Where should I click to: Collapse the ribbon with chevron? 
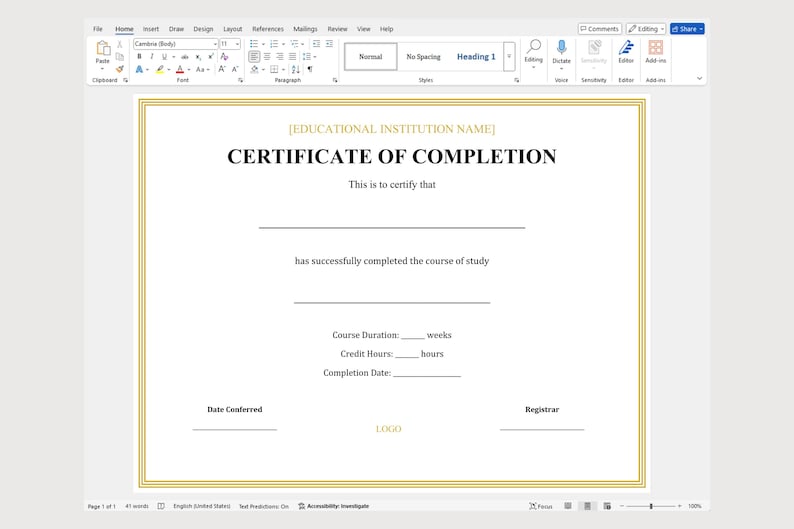pos(699,78)
